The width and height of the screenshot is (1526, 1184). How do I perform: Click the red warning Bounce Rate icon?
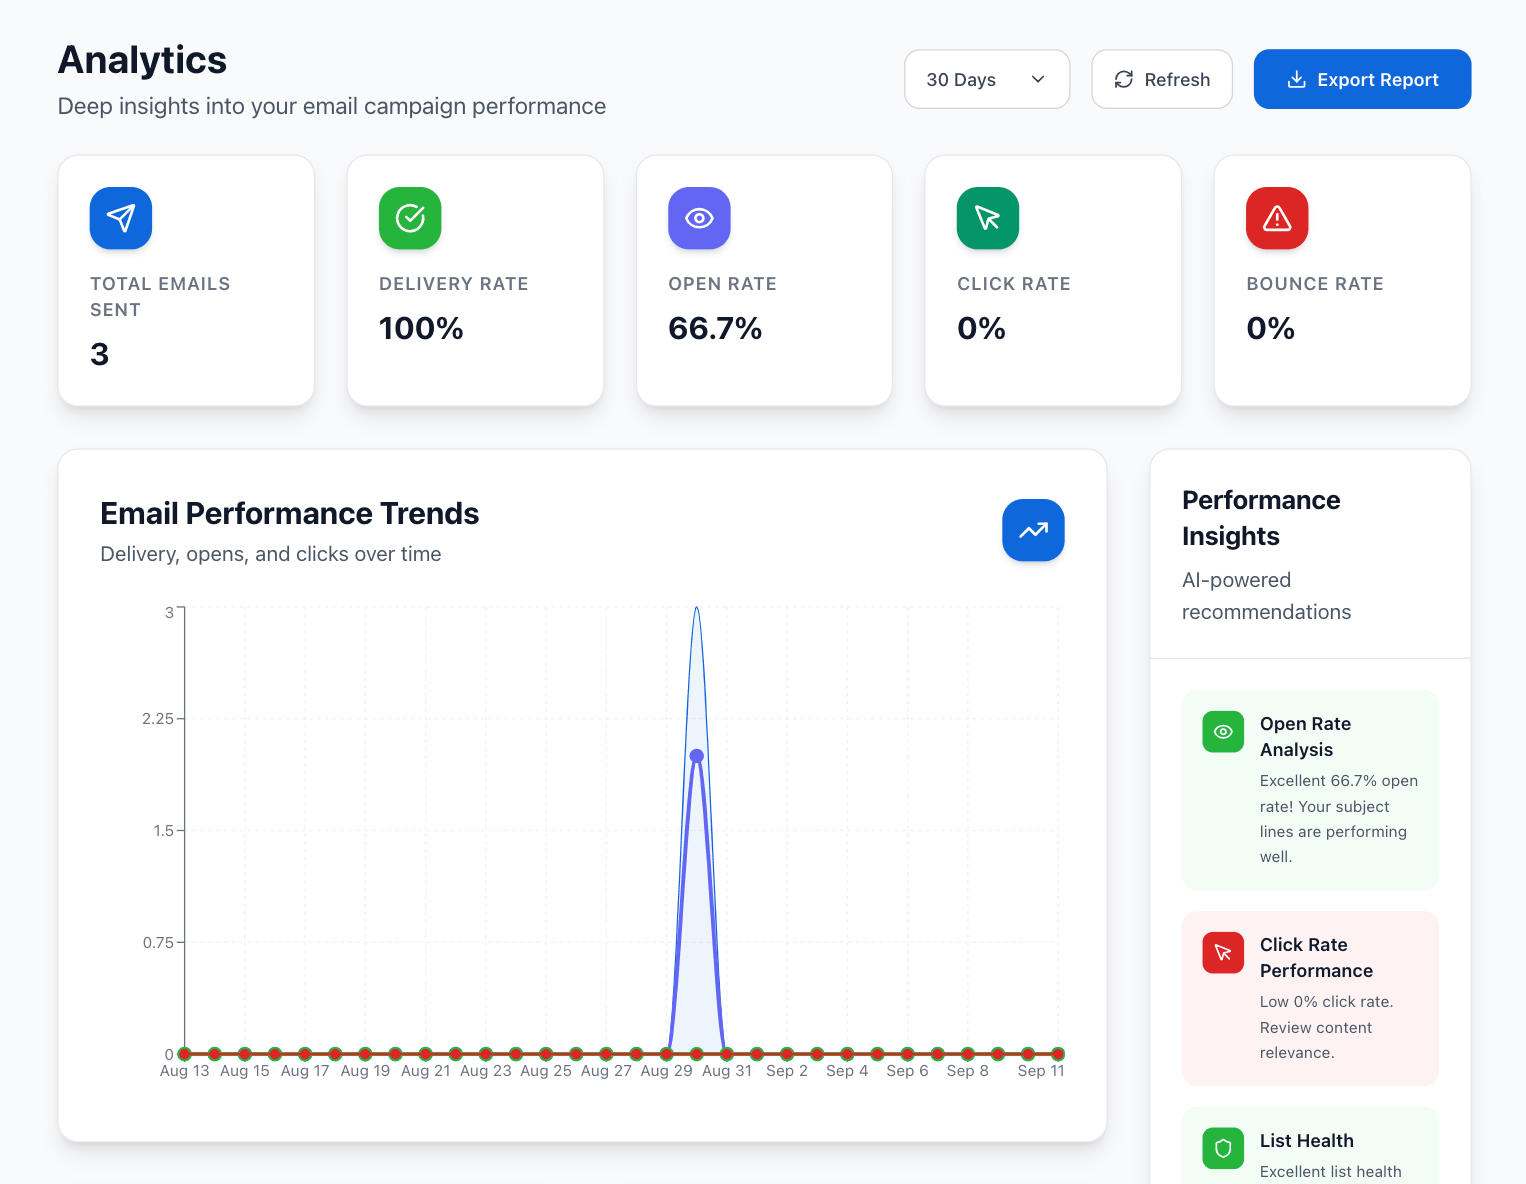(x=1277, y=218)
